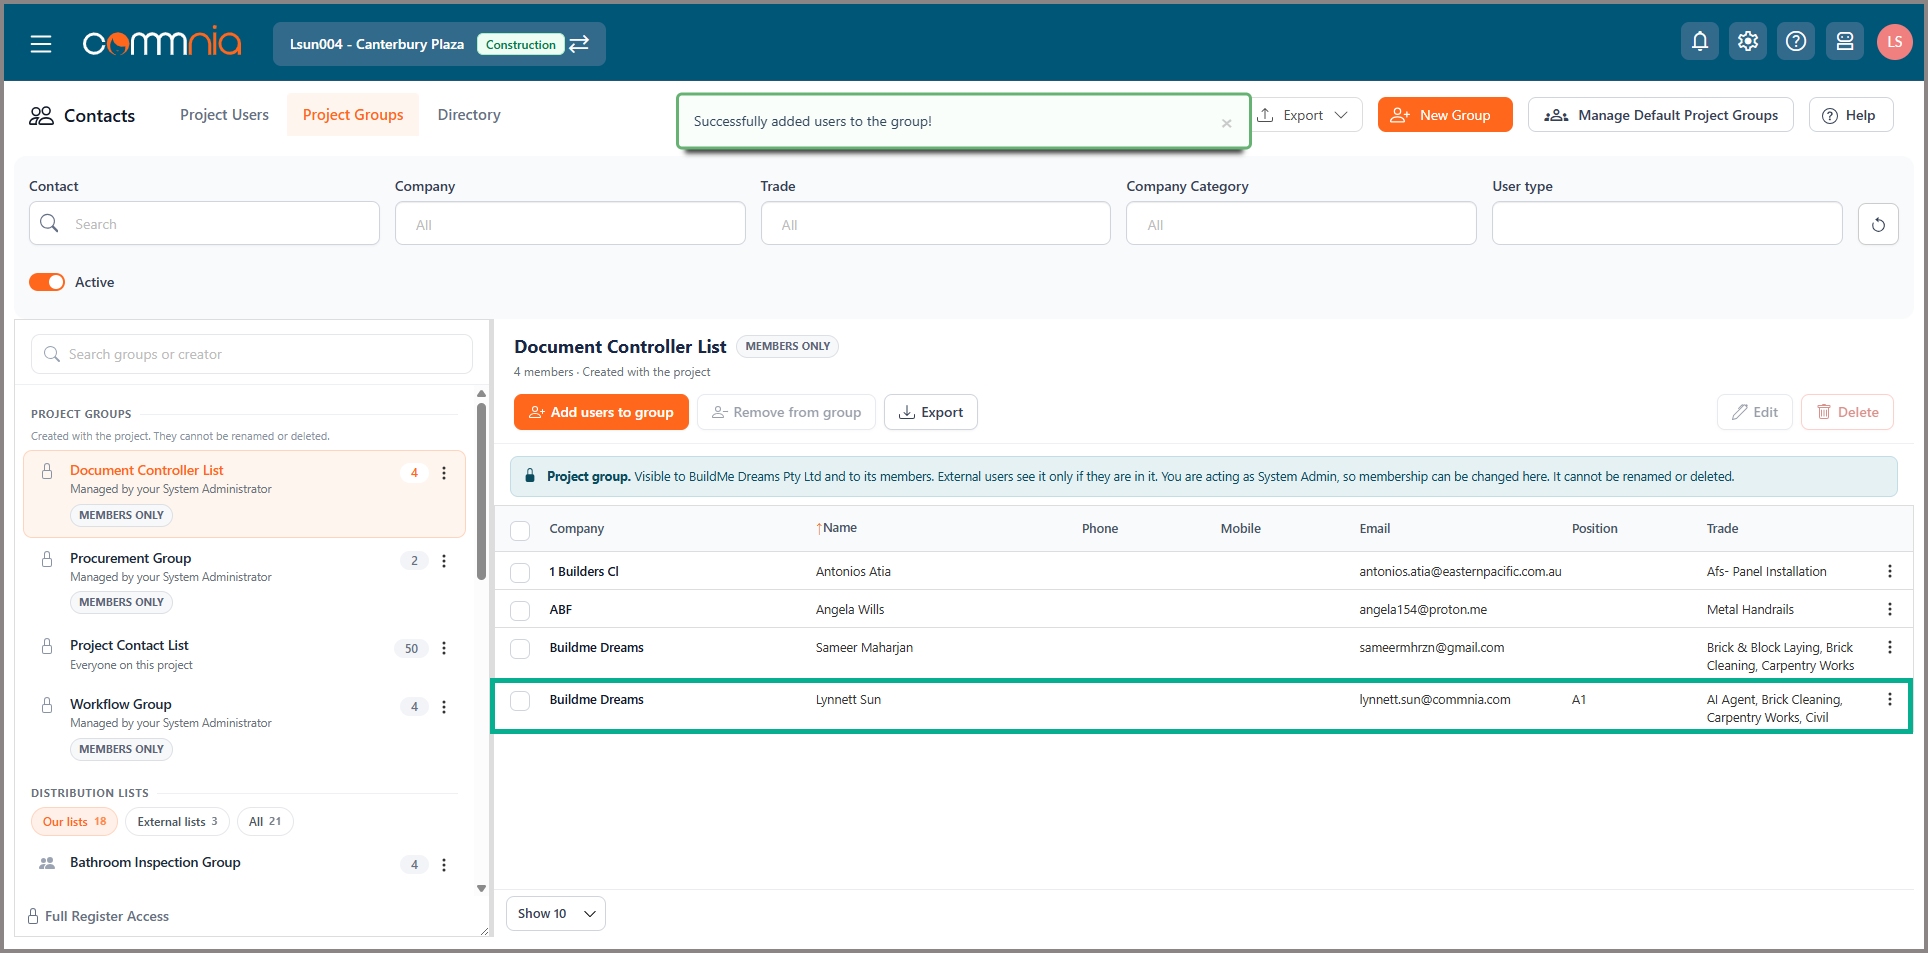Screen dimensions: 1928x953
Task: Dismiss the success notification
Action: coord(1226,123)
